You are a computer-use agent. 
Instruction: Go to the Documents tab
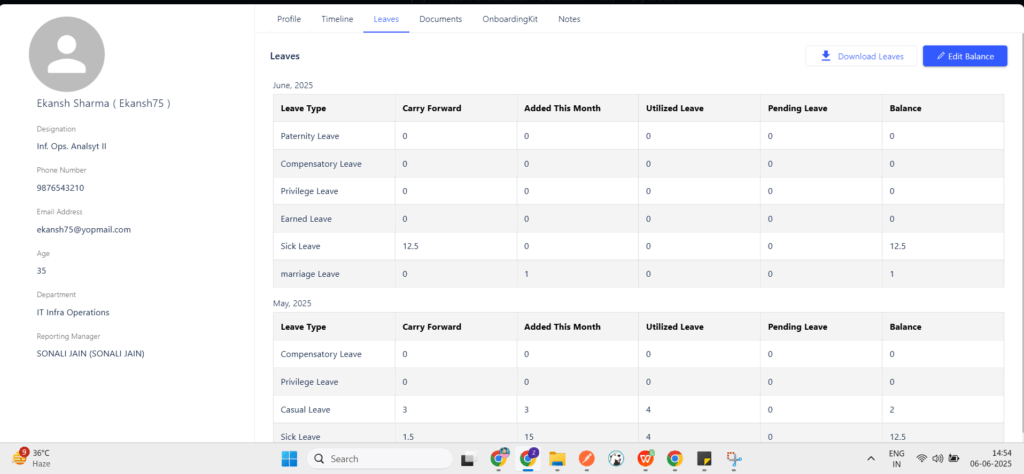point(440,19)
